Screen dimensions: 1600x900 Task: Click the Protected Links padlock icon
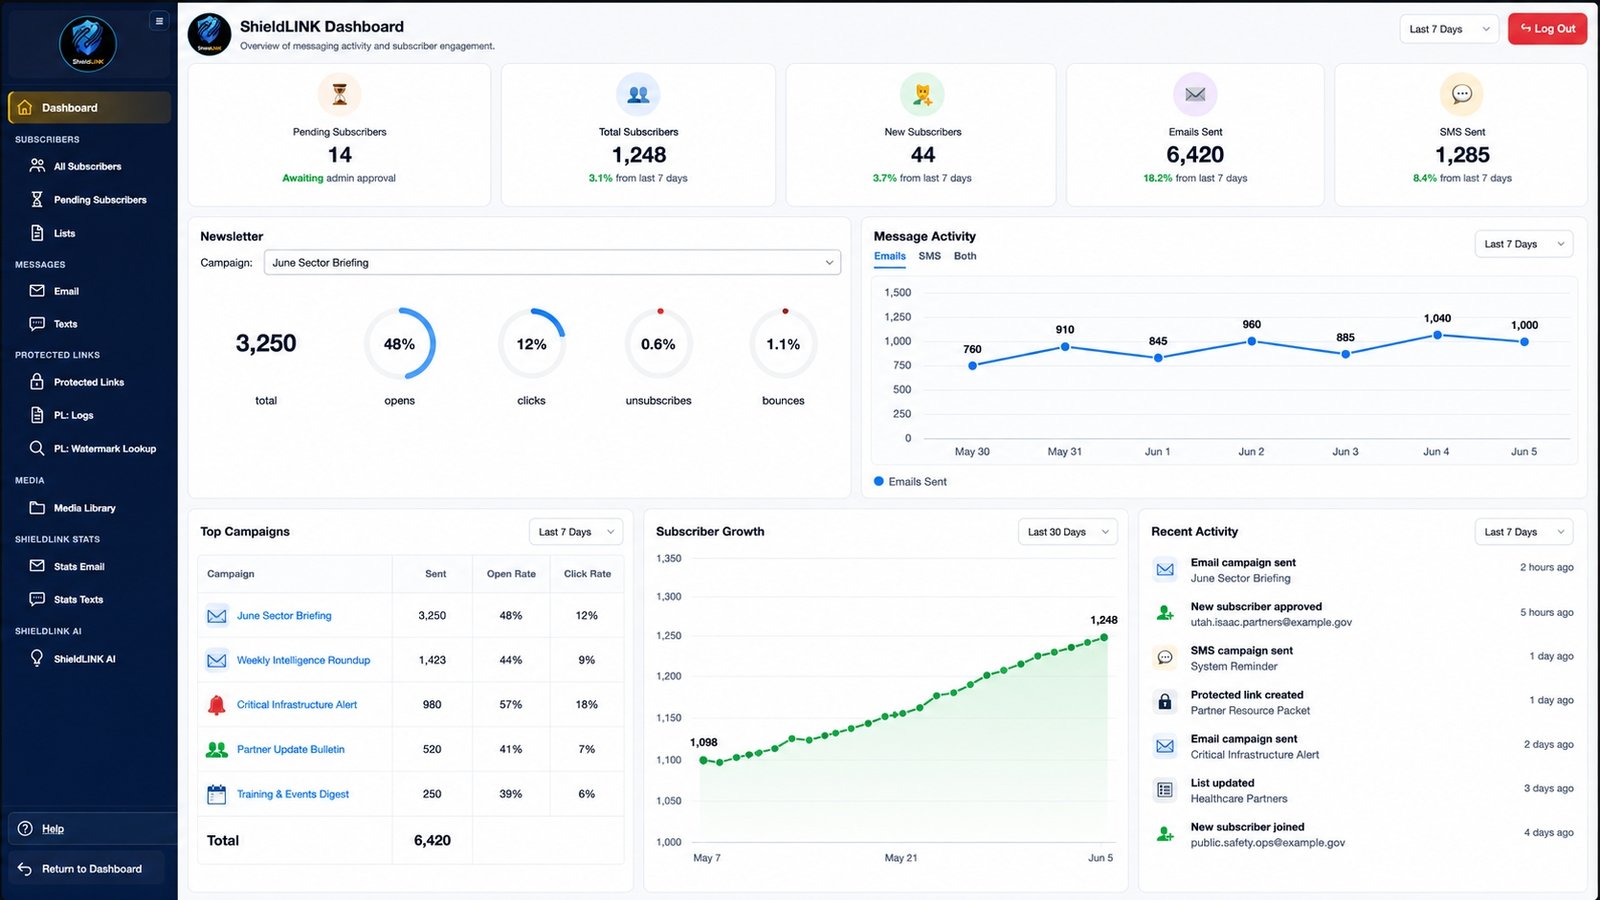click(37, 382)
